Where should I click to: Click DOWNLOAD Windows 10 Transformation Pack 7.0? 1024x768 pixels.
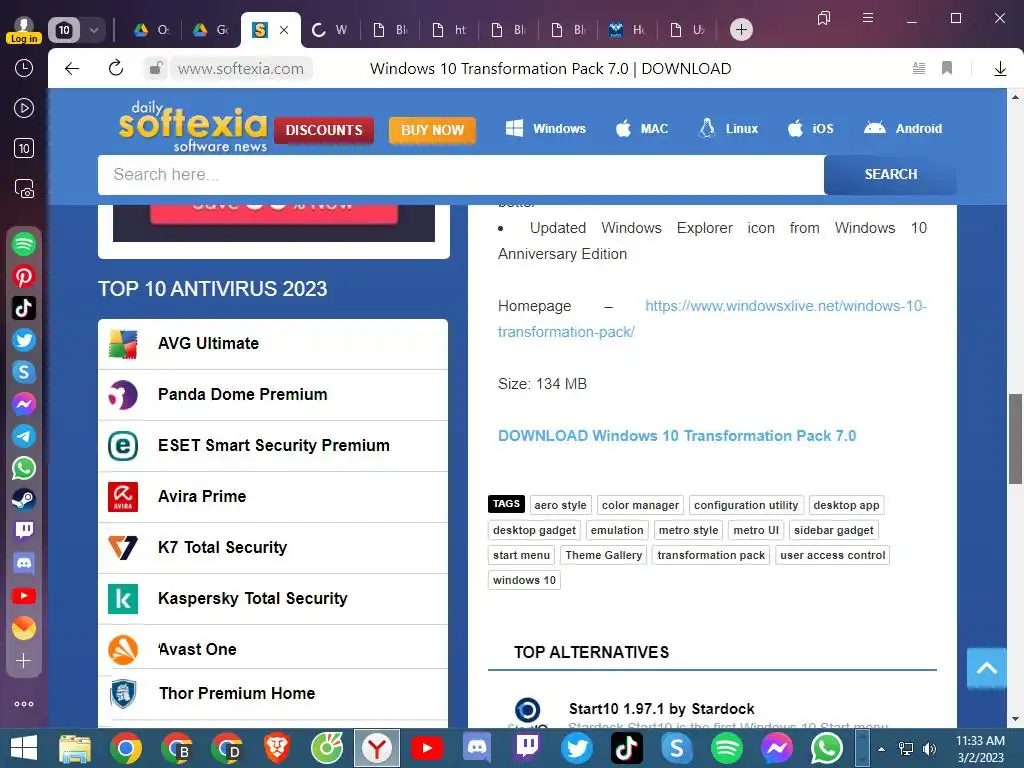click(x=677, y=436)
